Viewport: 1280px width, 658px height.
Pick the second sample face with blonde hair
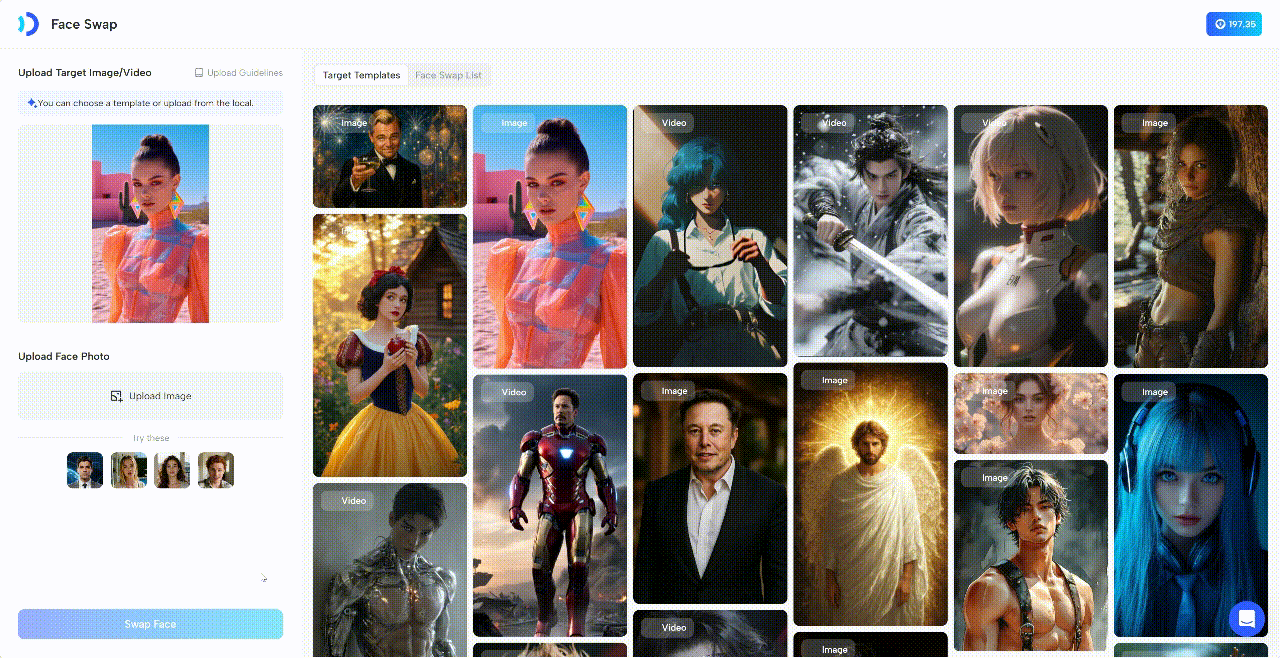(x=129, y=470)
